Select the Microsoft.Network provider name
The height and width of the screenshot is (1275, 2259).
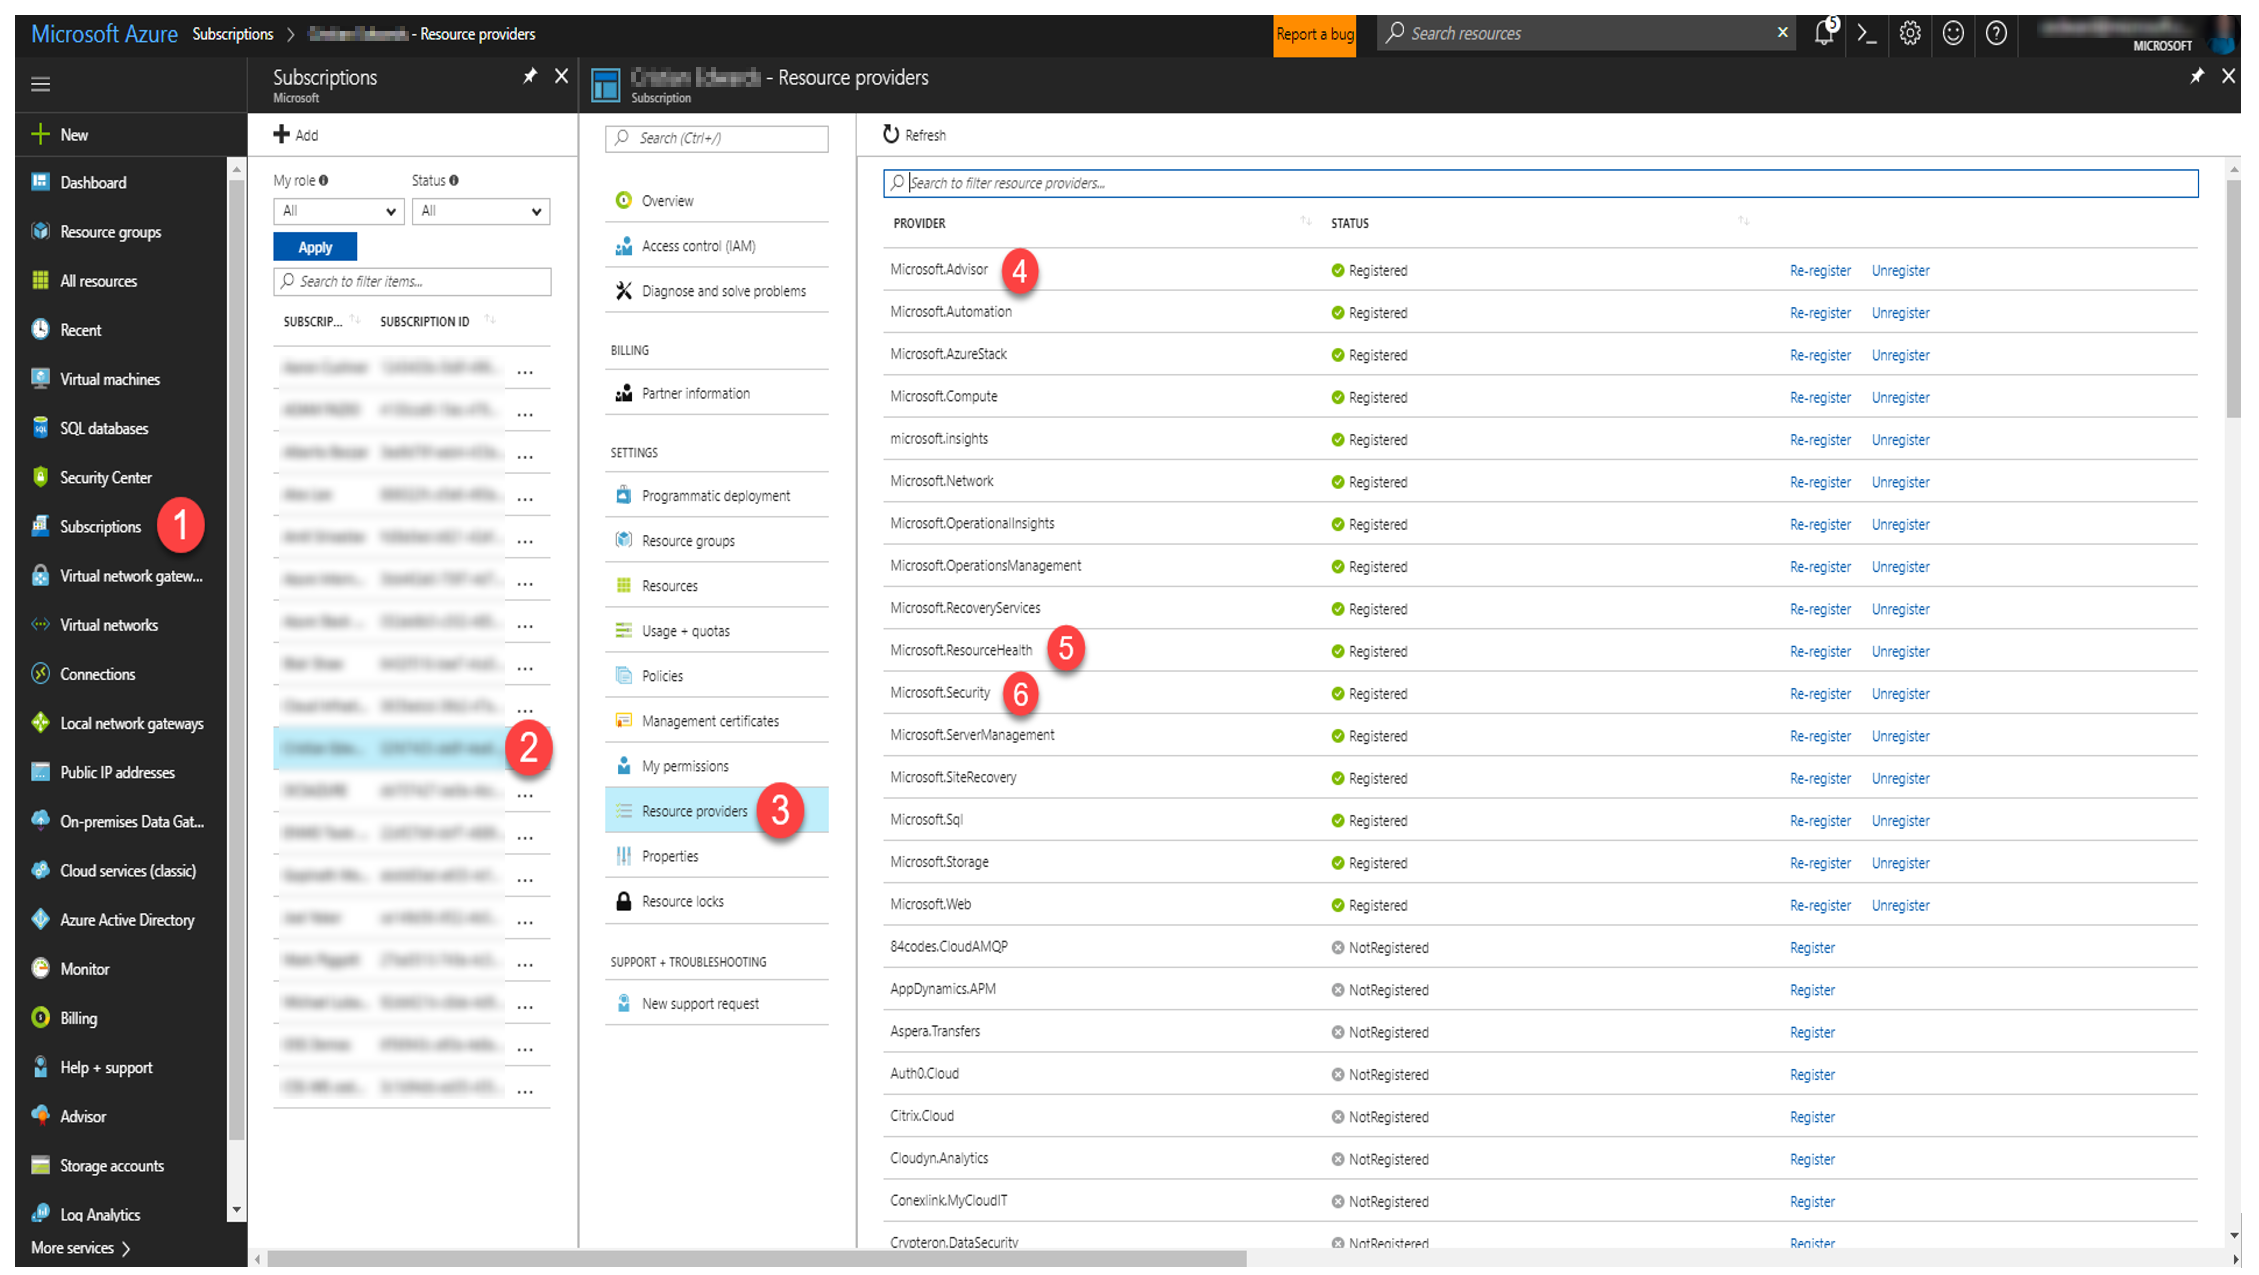941,482
